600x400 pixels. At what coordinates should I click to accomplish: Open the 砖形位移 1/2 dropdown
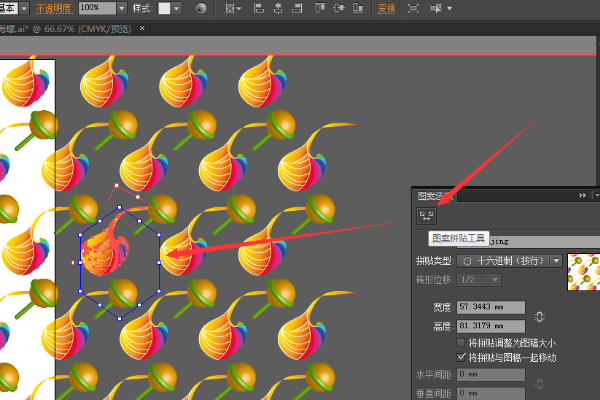(479, 280)
